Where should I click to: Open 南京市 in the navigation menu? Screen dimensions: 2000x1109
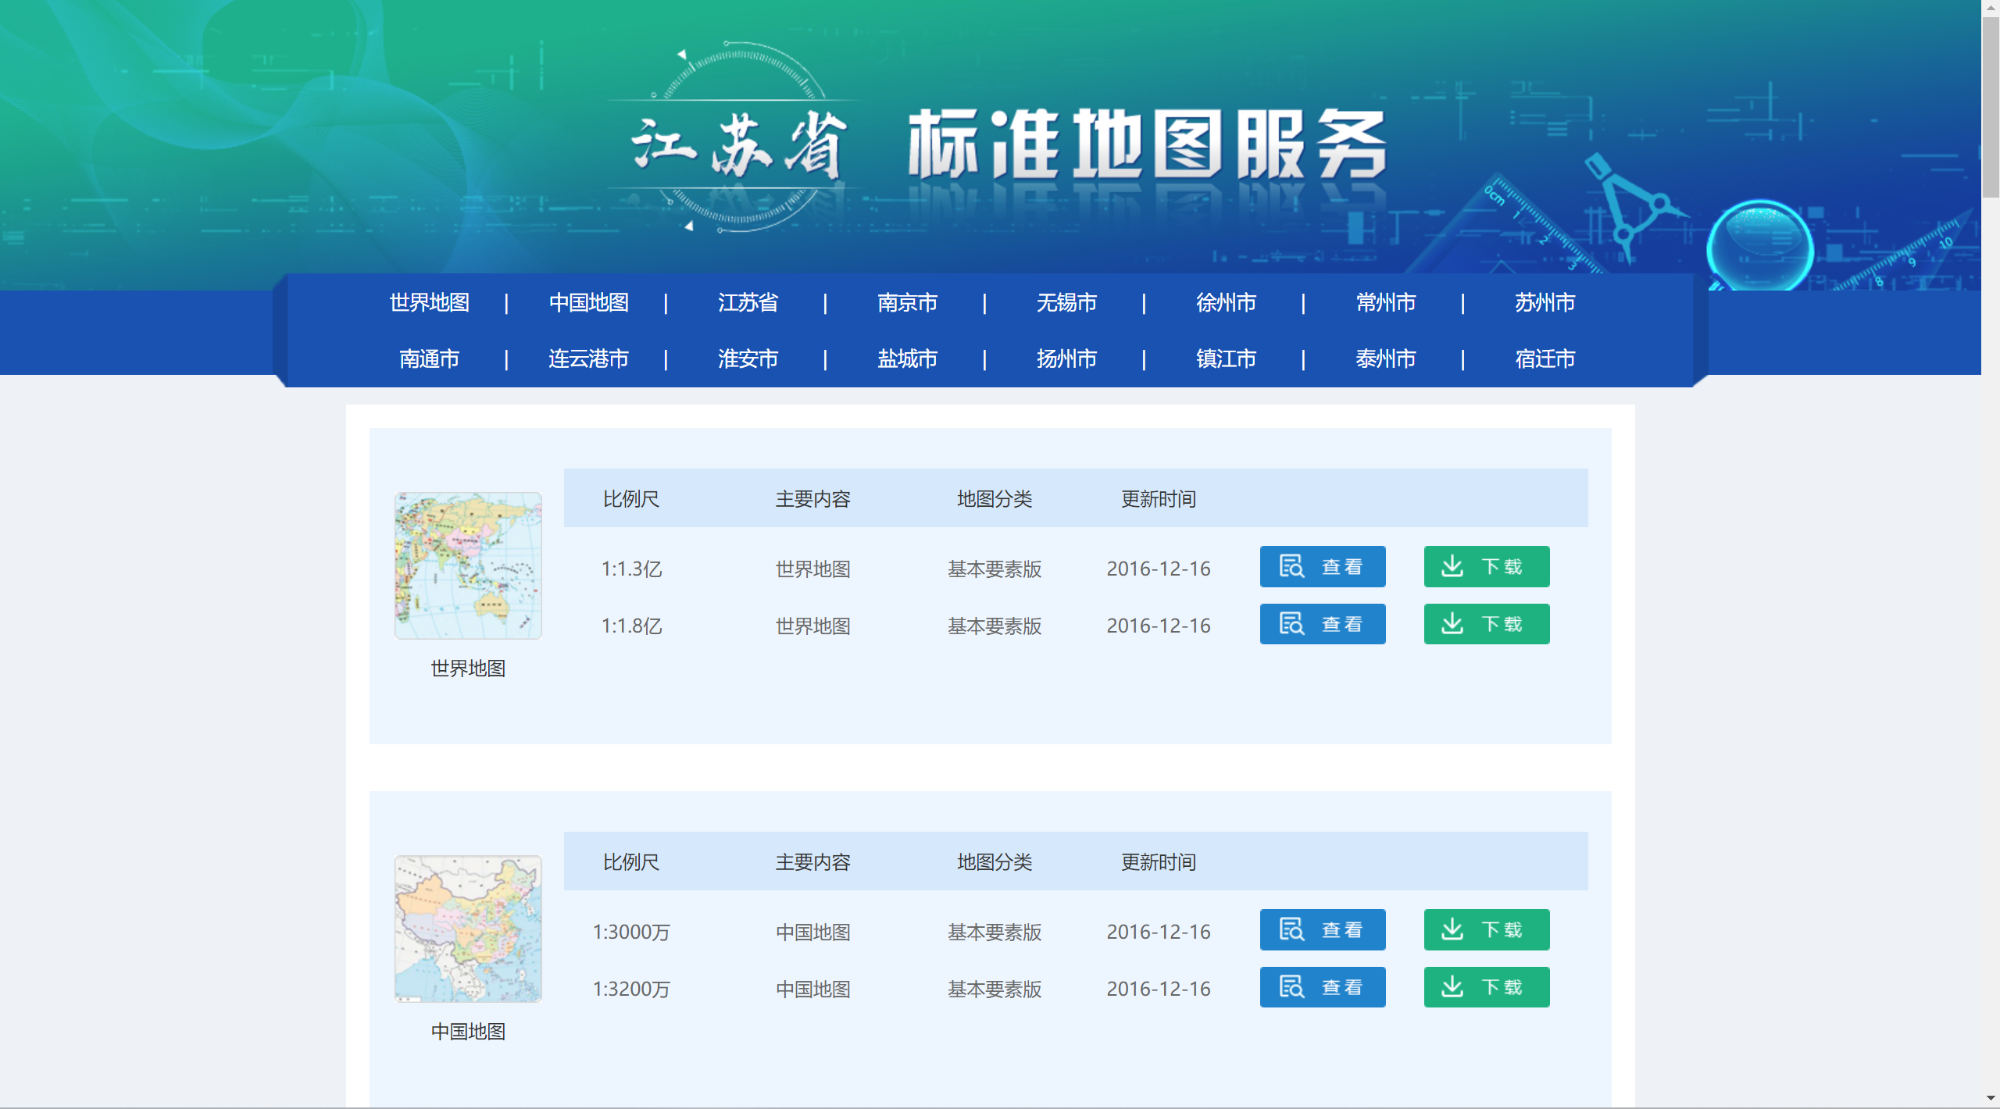click(907, 302)
